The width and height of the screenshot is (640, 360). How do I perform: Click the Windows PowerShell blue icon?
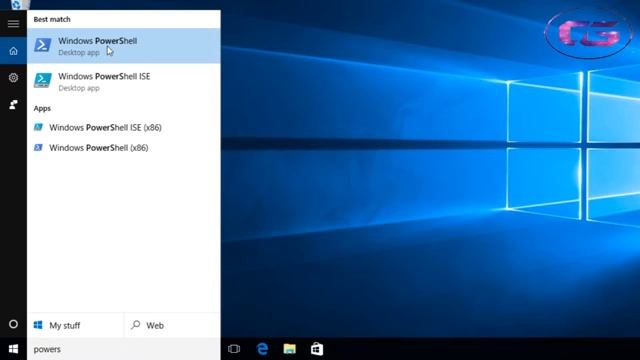tap(42, 45)
